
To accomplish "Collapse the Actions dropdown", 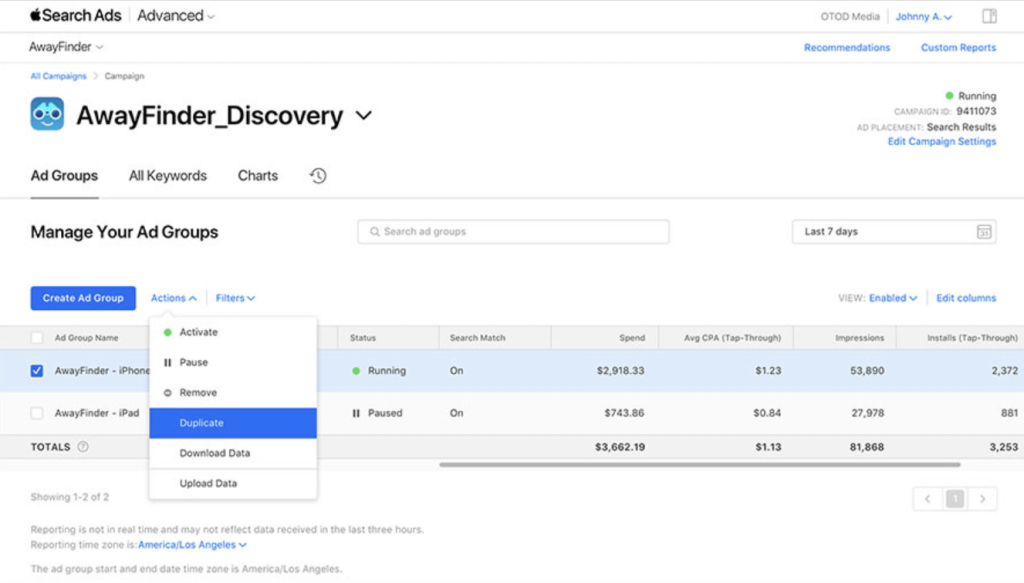I will coord(173,298).
